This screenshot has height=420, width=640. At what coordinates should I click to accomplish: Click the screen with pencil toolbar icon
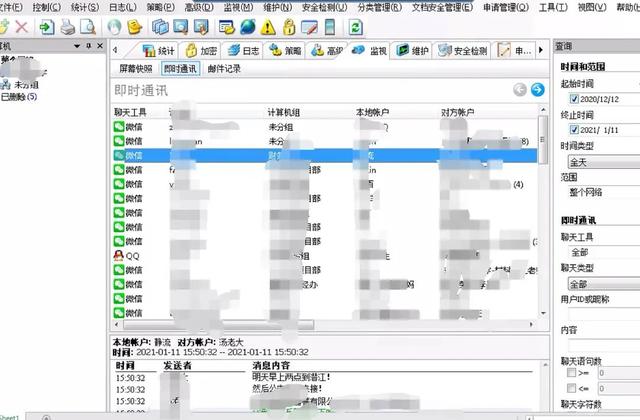click(x=309, y=27)
